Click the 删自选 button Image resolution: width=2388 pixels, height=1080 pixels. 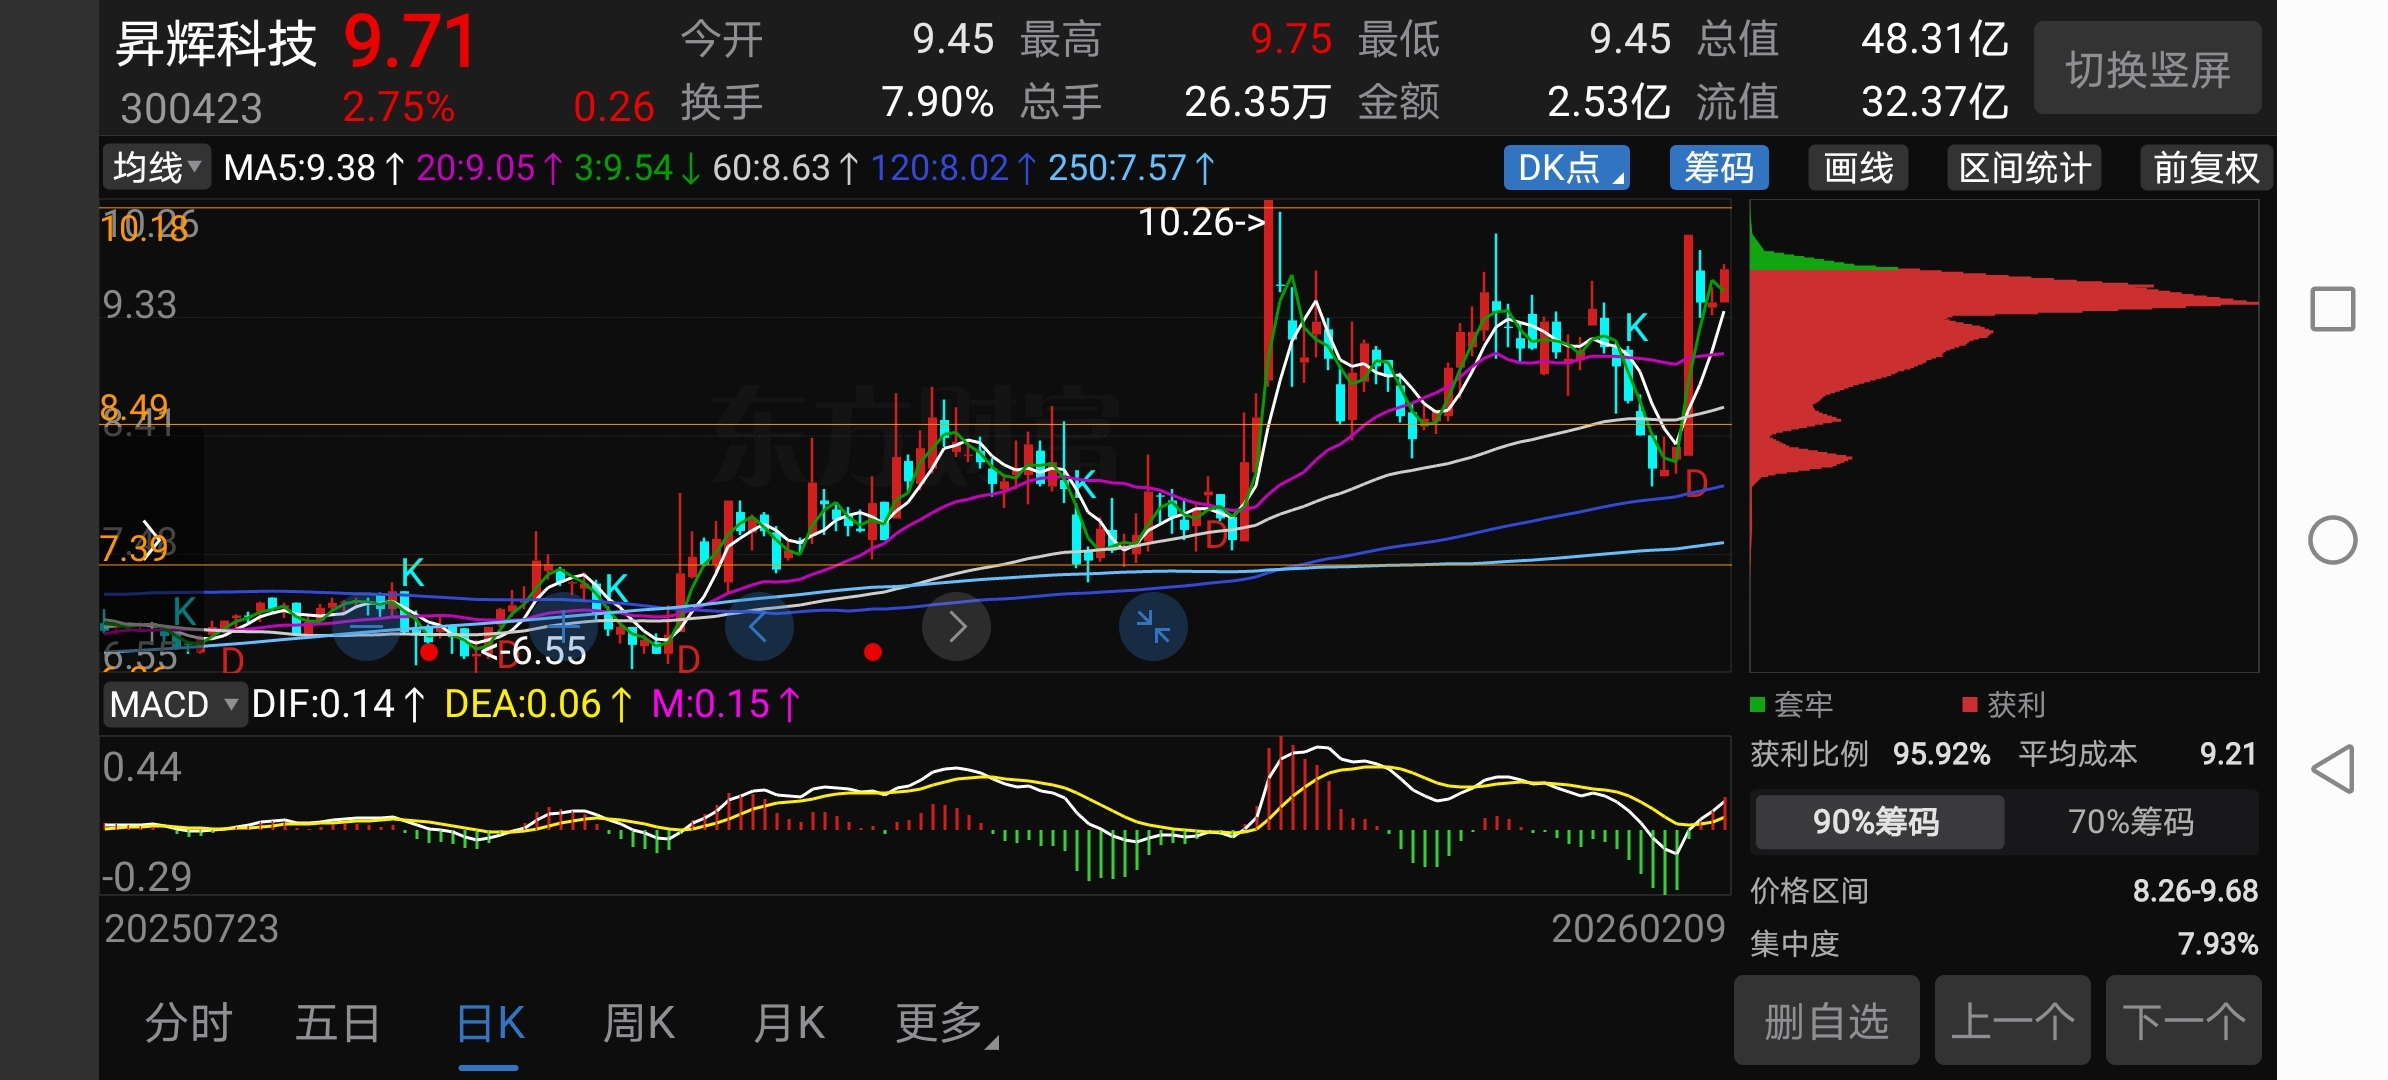1826,1021
